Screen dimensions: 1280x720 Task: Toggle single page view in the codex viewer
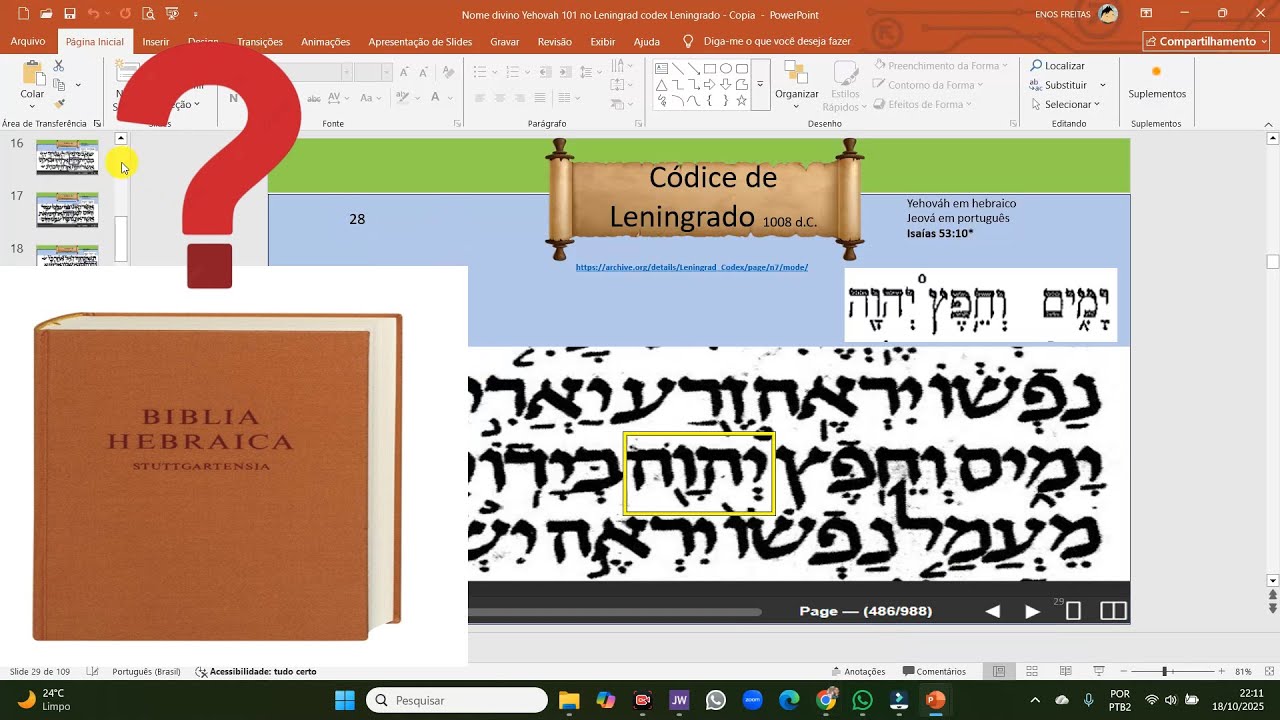(x=1073, y=611)
